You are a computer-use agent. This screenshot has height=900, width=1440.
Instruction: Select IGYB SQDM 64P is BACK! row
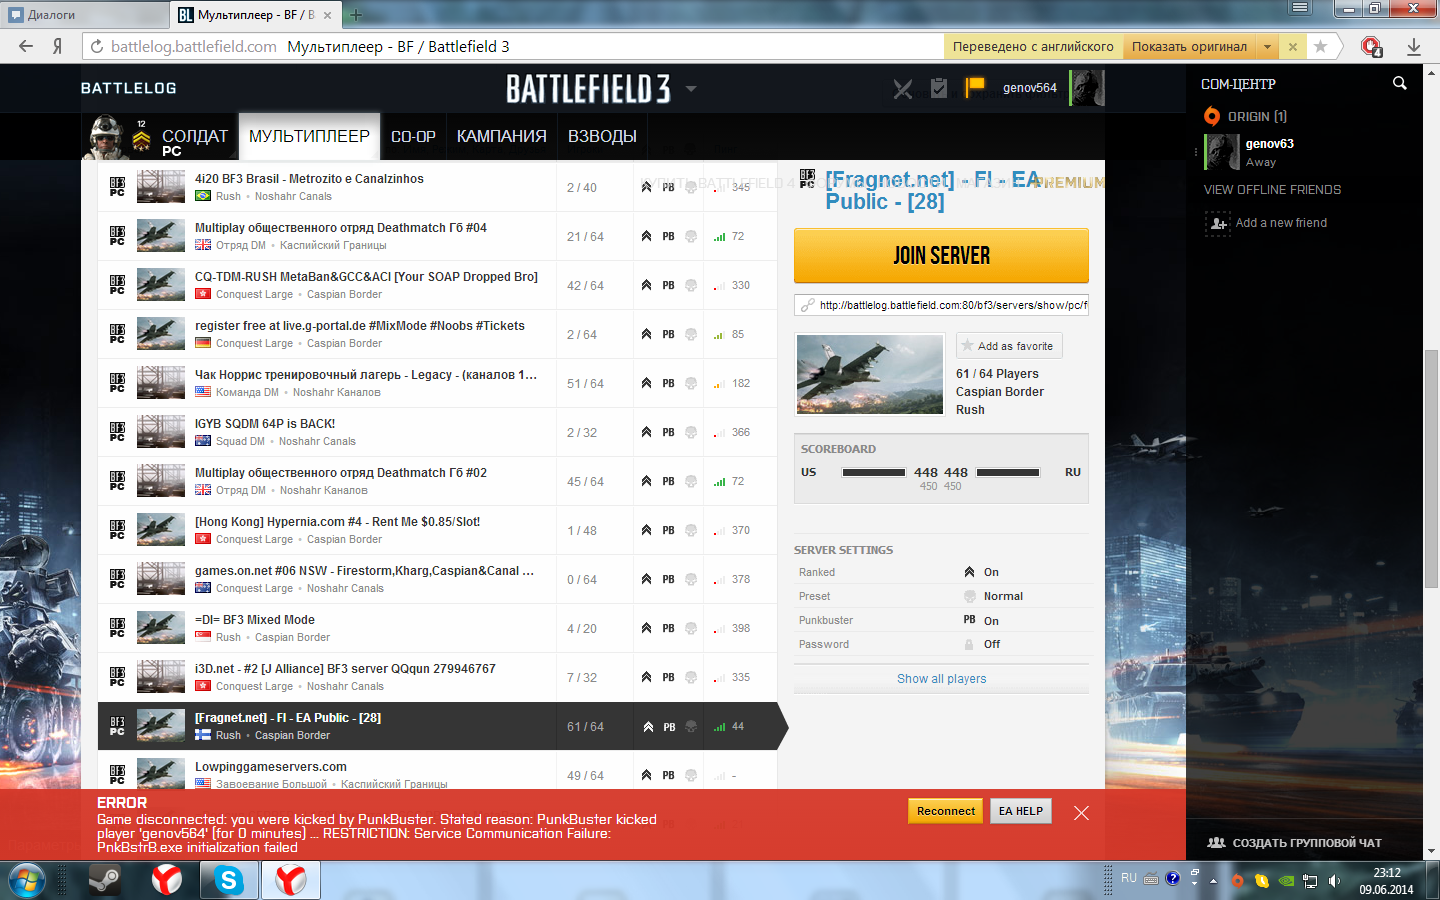(437, 432)
